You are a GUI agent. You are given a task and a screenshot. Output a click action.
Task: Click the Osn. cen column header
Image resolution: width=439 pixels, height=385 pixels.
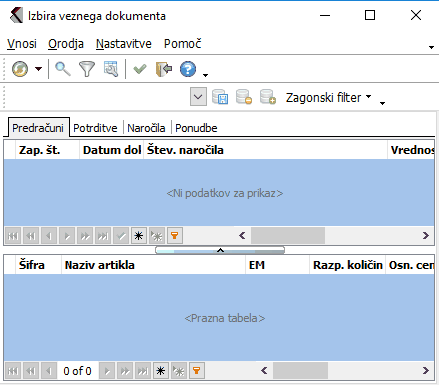[410, 265]
